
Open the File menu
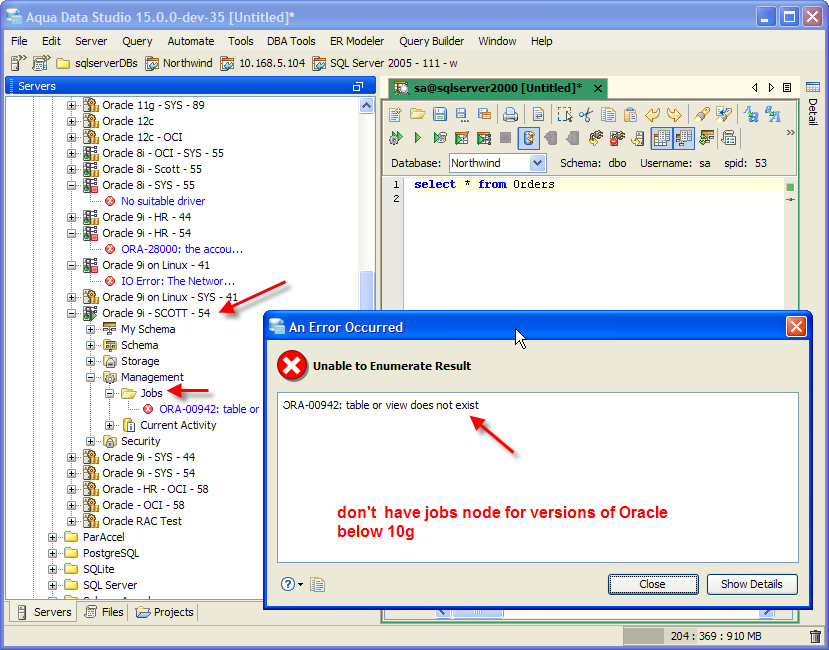19,41
